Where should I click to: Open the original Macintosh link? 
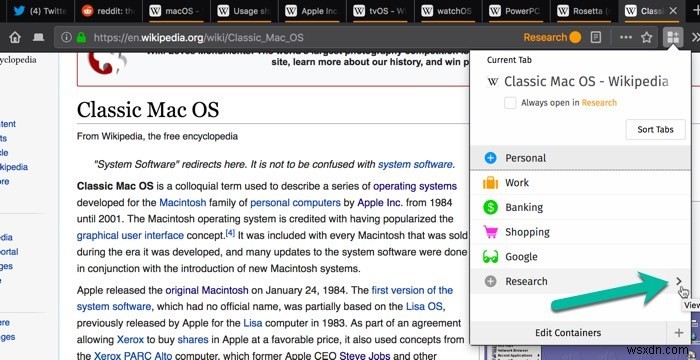(207, 290)
